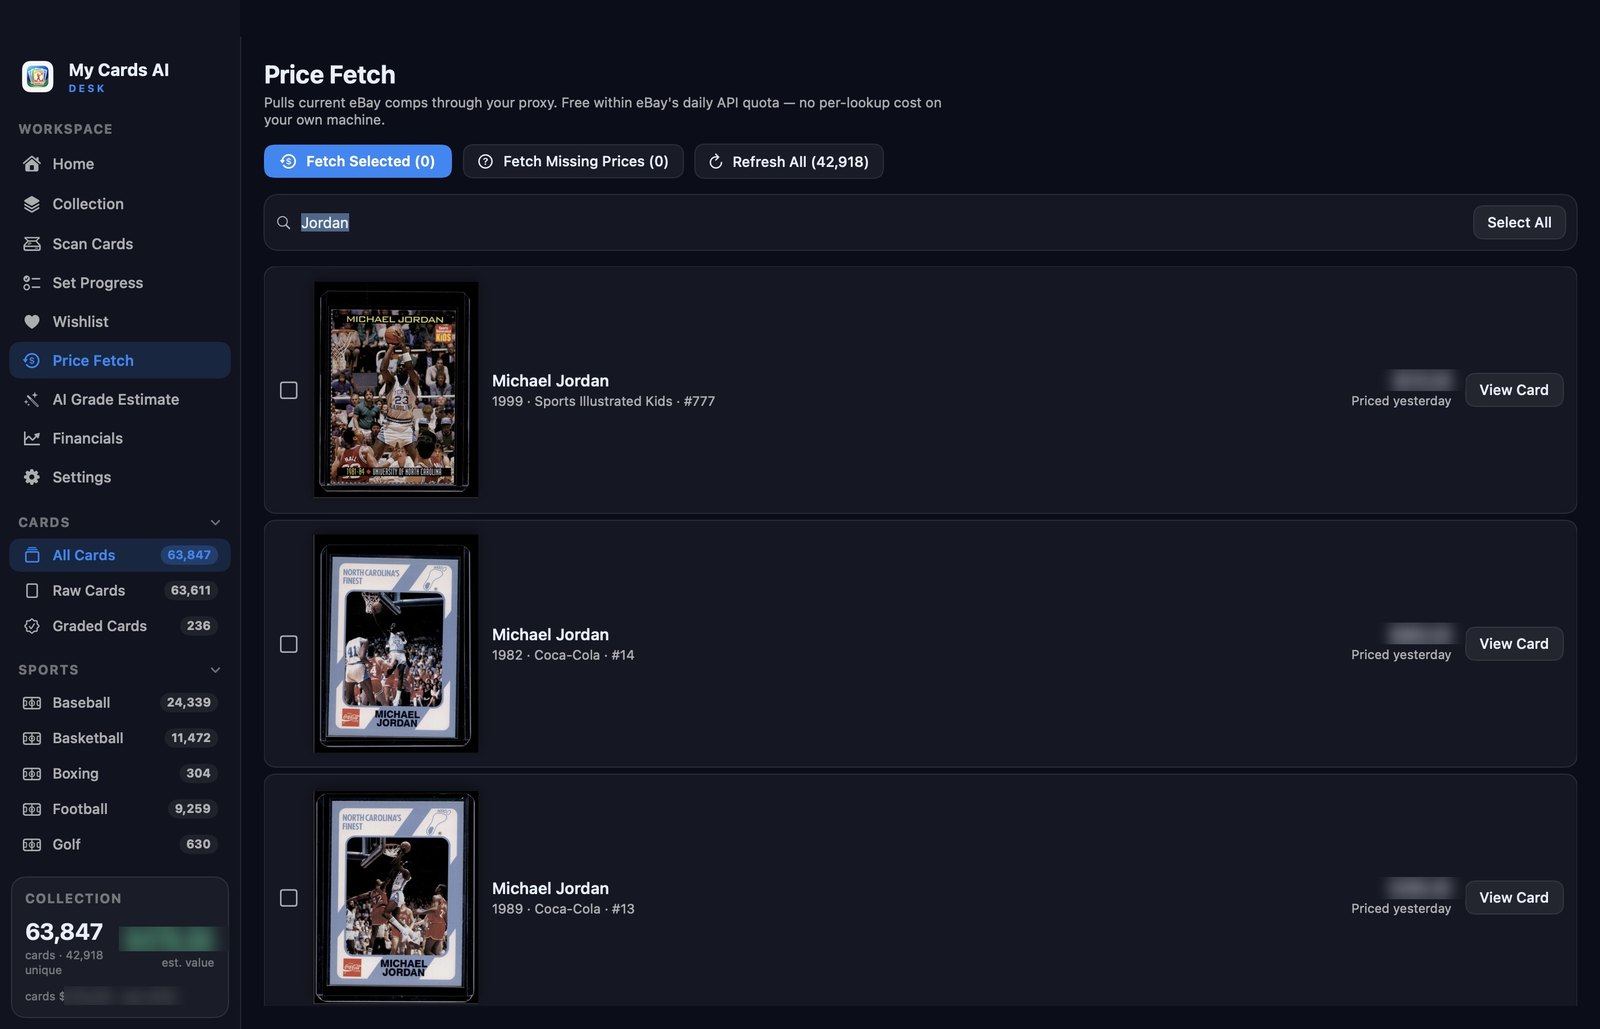Click the Set Progress checklist icon
The height and width of the screenshot is (1029, 1600).
[x=32, y=283]
